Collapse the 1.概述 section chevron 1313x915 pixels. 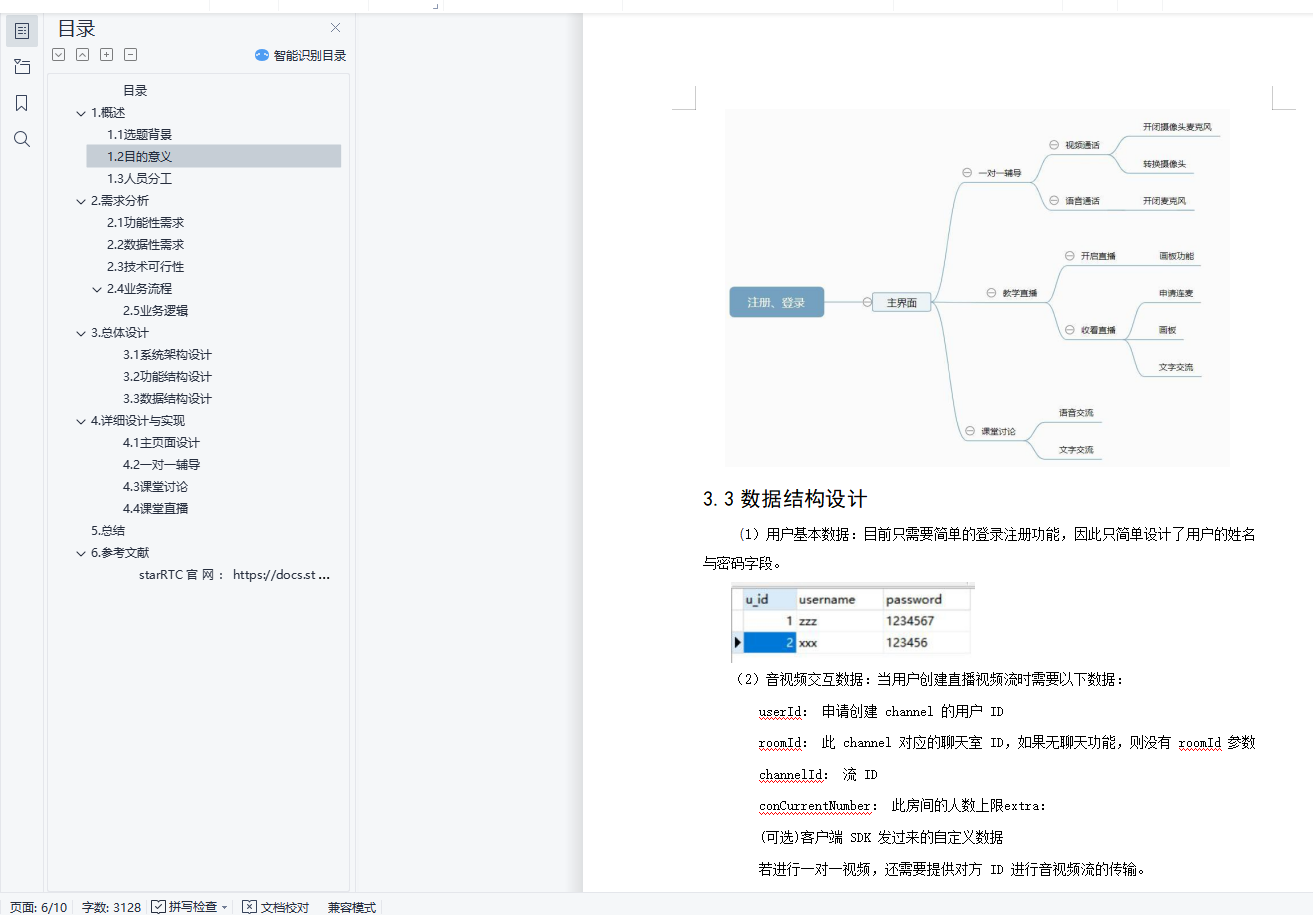[81, 113]
